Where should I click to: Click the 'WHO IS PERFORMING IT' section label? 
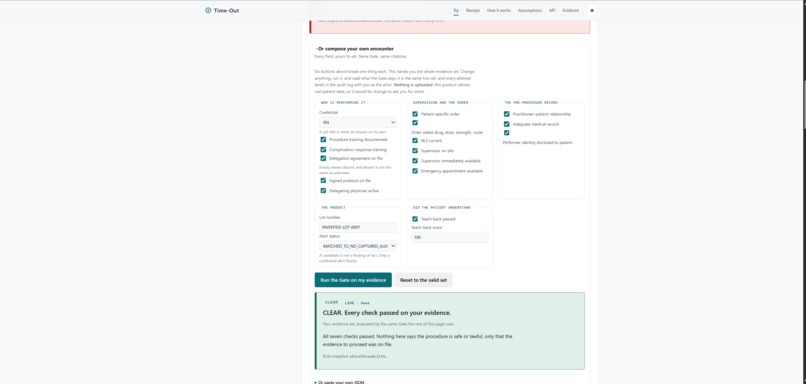343,102
